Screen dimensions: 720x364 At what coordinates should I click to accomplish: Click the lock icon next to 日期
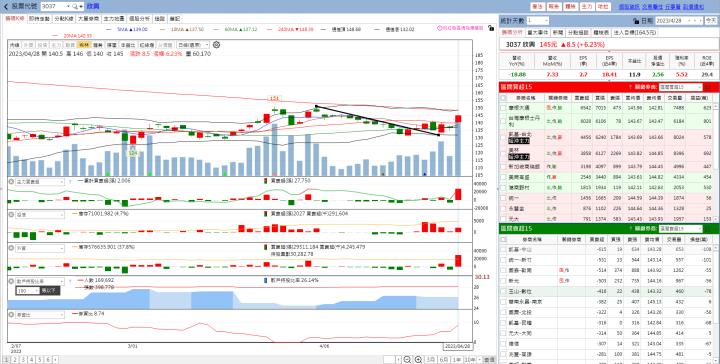636,21
